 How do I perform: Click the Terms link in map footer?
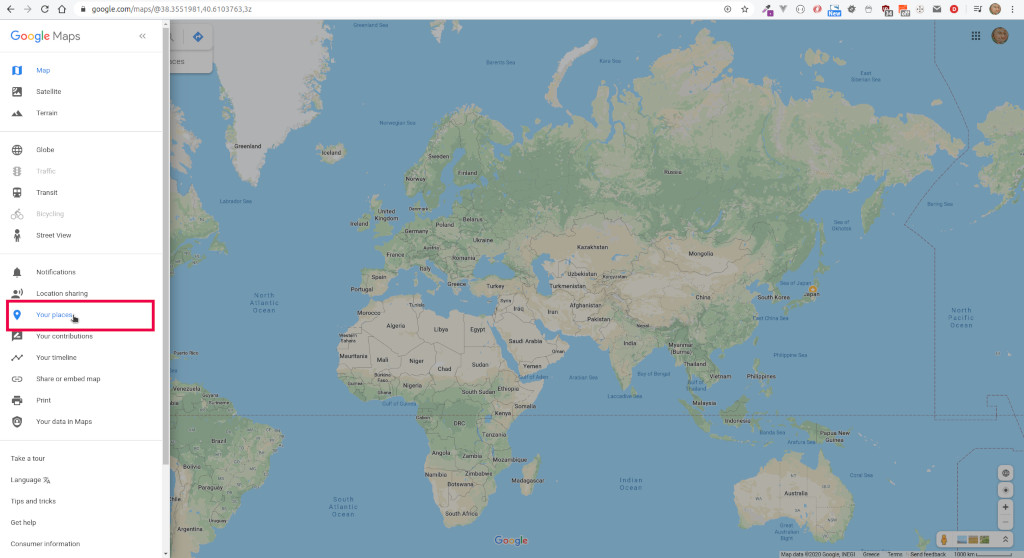coord(895,554)
